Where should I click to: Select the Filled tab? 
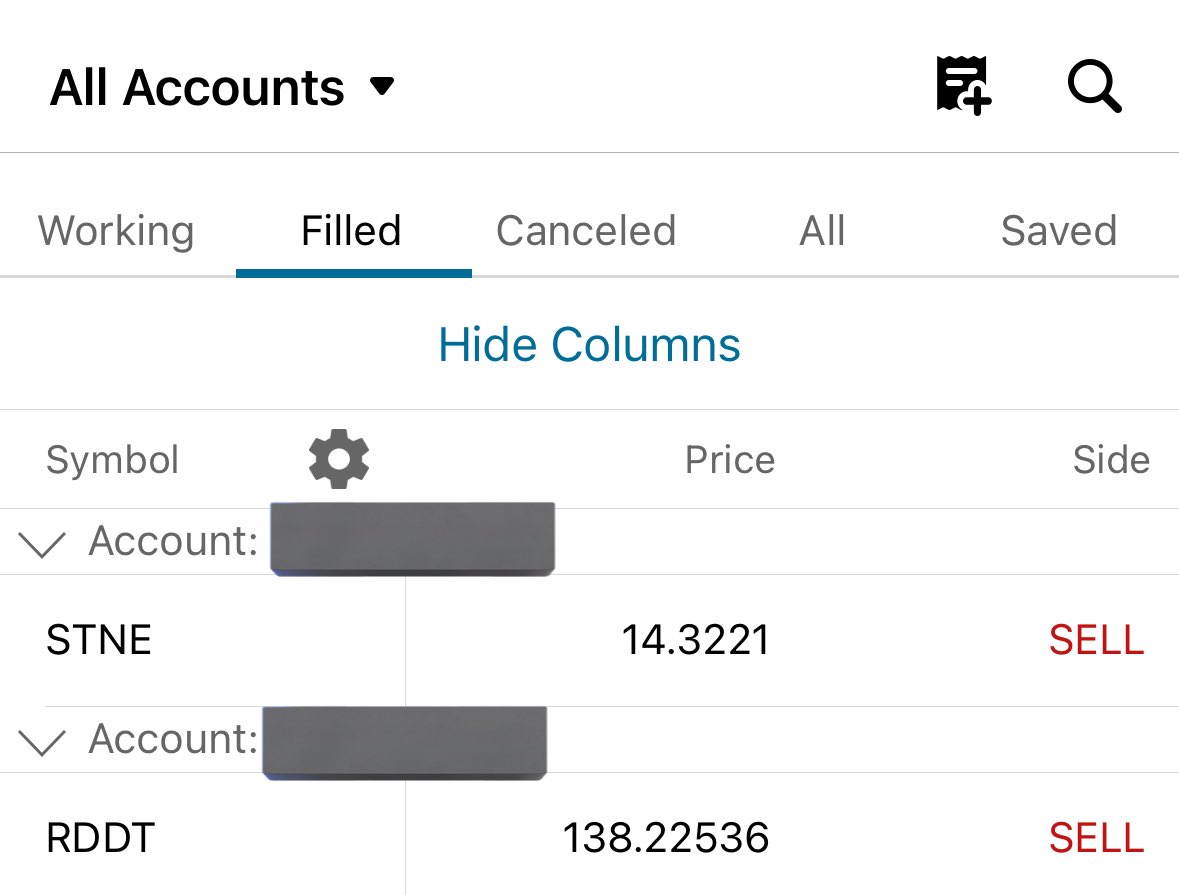click(351, 230)
